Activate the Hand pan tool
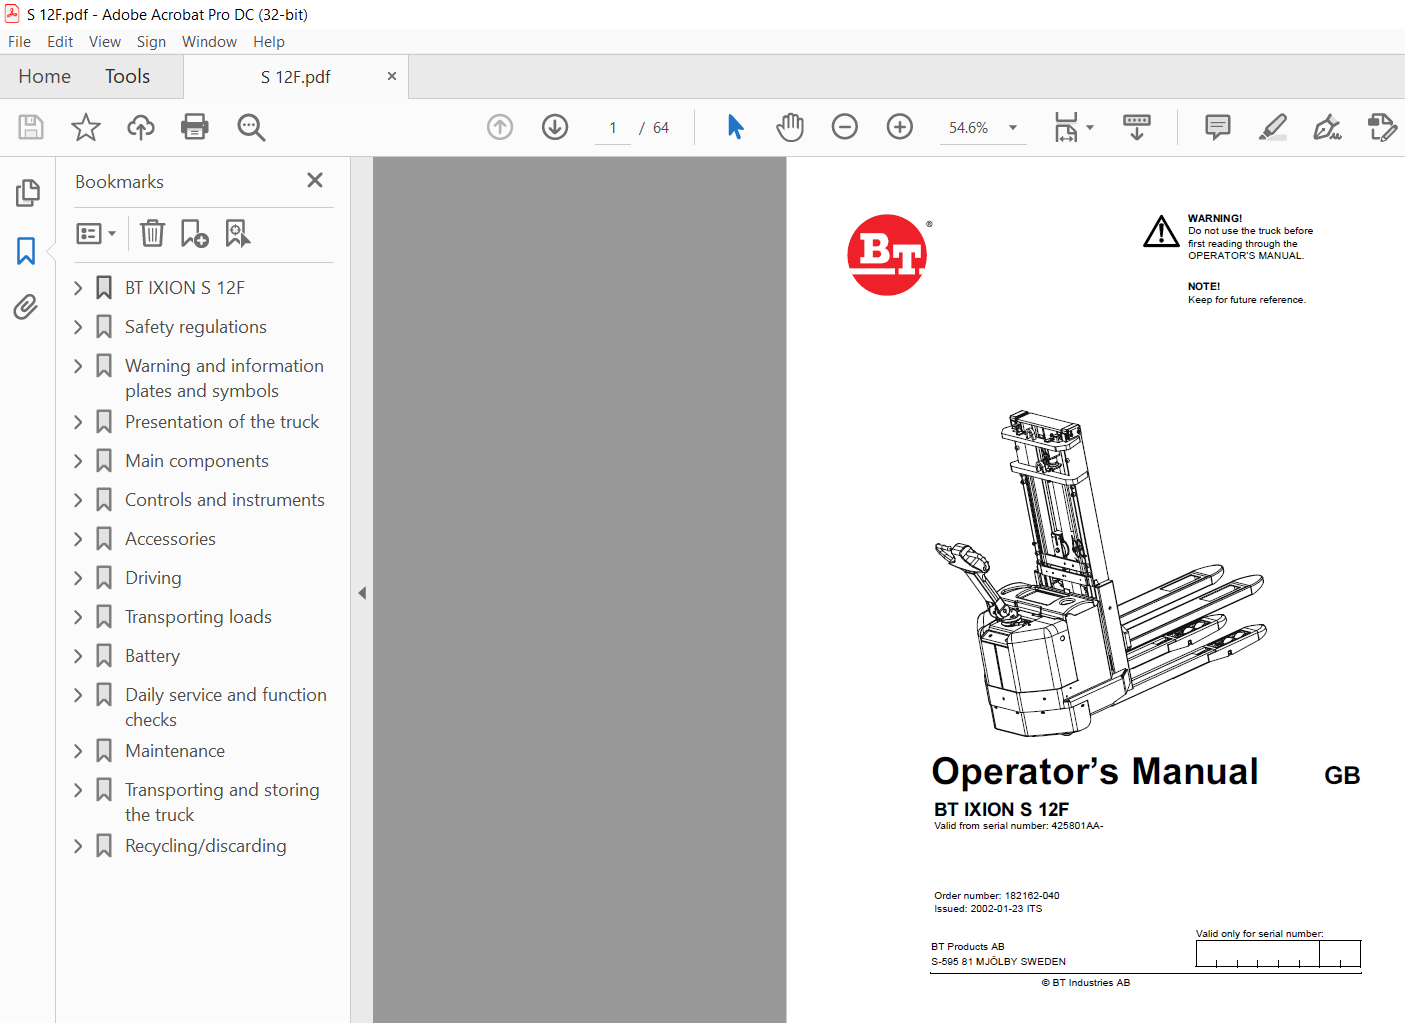Screen dimensions: 1405x1023 790,127
